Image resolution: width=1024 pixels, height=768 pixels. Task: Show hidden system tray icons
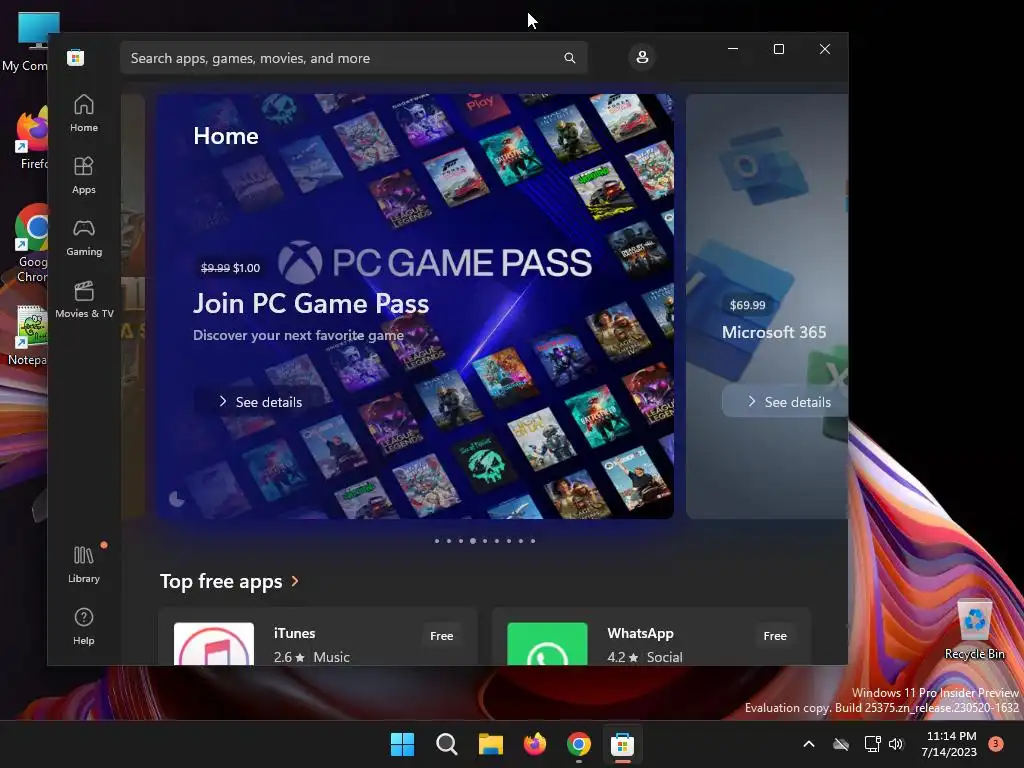tap(808, 744)
